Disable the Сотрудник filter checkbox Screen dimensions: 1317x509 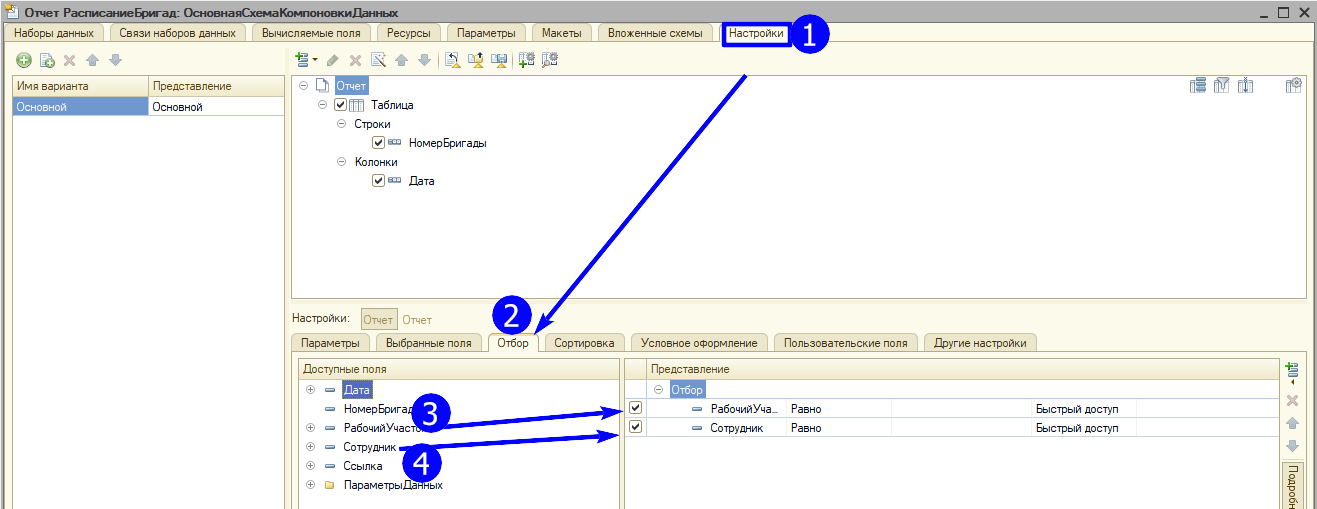point(636,428)
